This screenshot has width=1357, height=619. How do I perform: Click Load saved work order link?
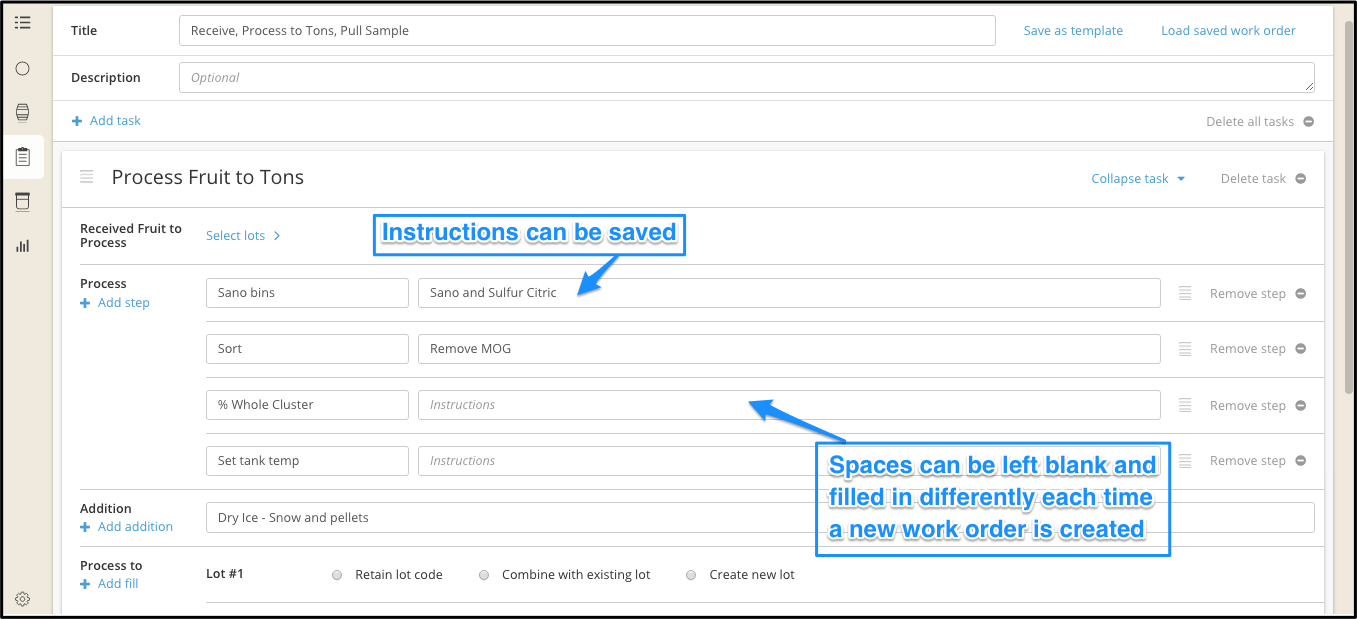coord(1228,31)
